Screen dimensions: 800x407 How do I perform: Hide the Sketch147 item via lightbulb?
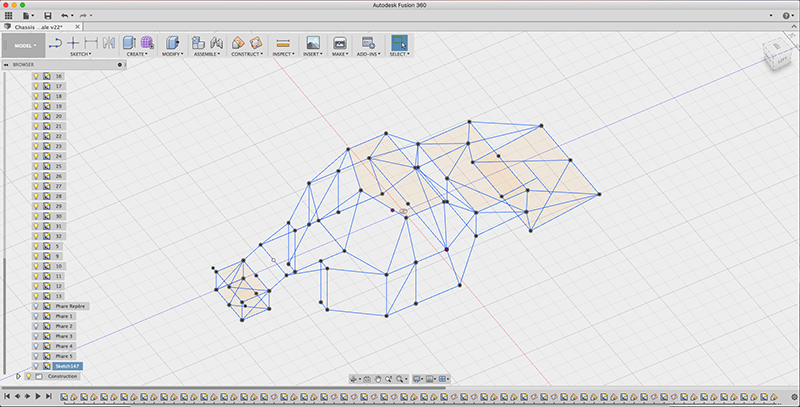(x=36, y=366)
